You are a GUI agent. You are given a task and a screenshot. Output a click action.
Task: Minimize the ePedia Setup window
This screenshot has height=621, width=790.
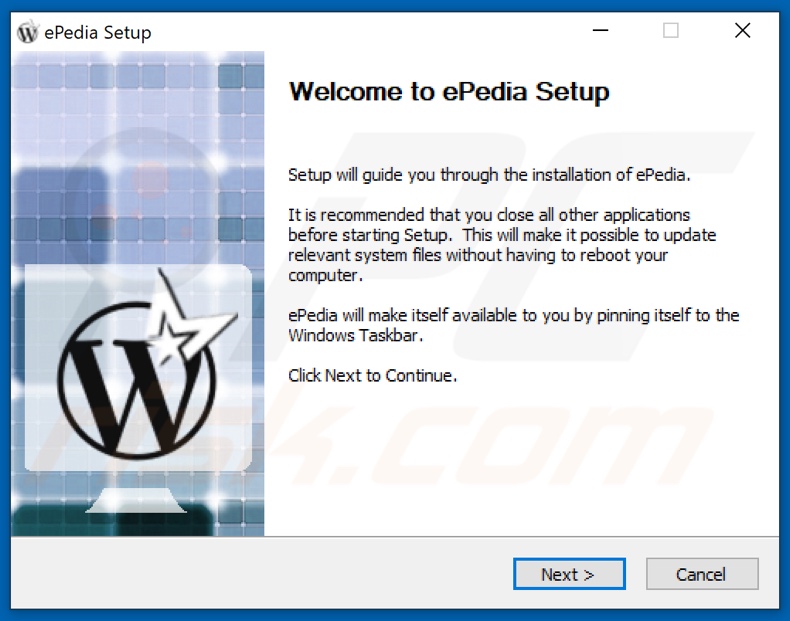[600, 31]
